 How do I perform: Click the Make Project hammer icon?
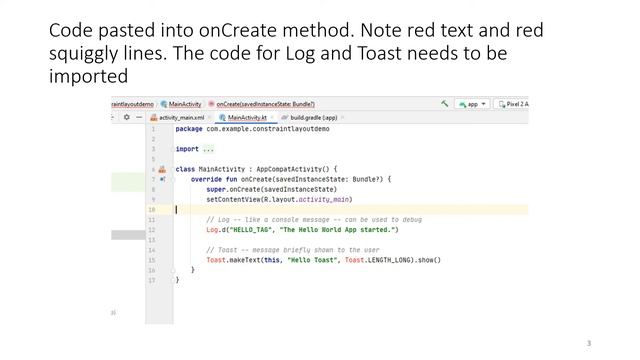pyautogui.click(x=444, y=104)
